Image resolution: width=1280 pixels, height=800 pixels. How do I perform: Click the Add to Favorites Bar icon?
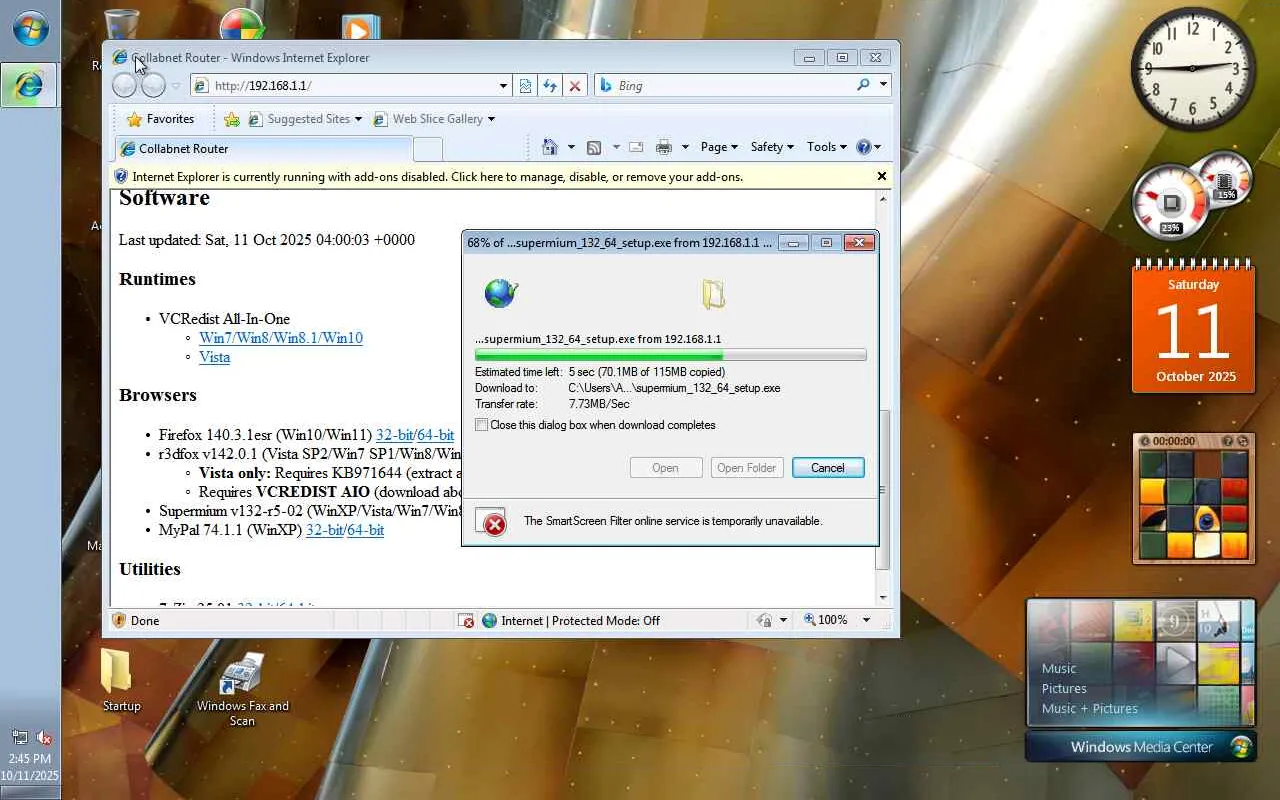[232, 119]
